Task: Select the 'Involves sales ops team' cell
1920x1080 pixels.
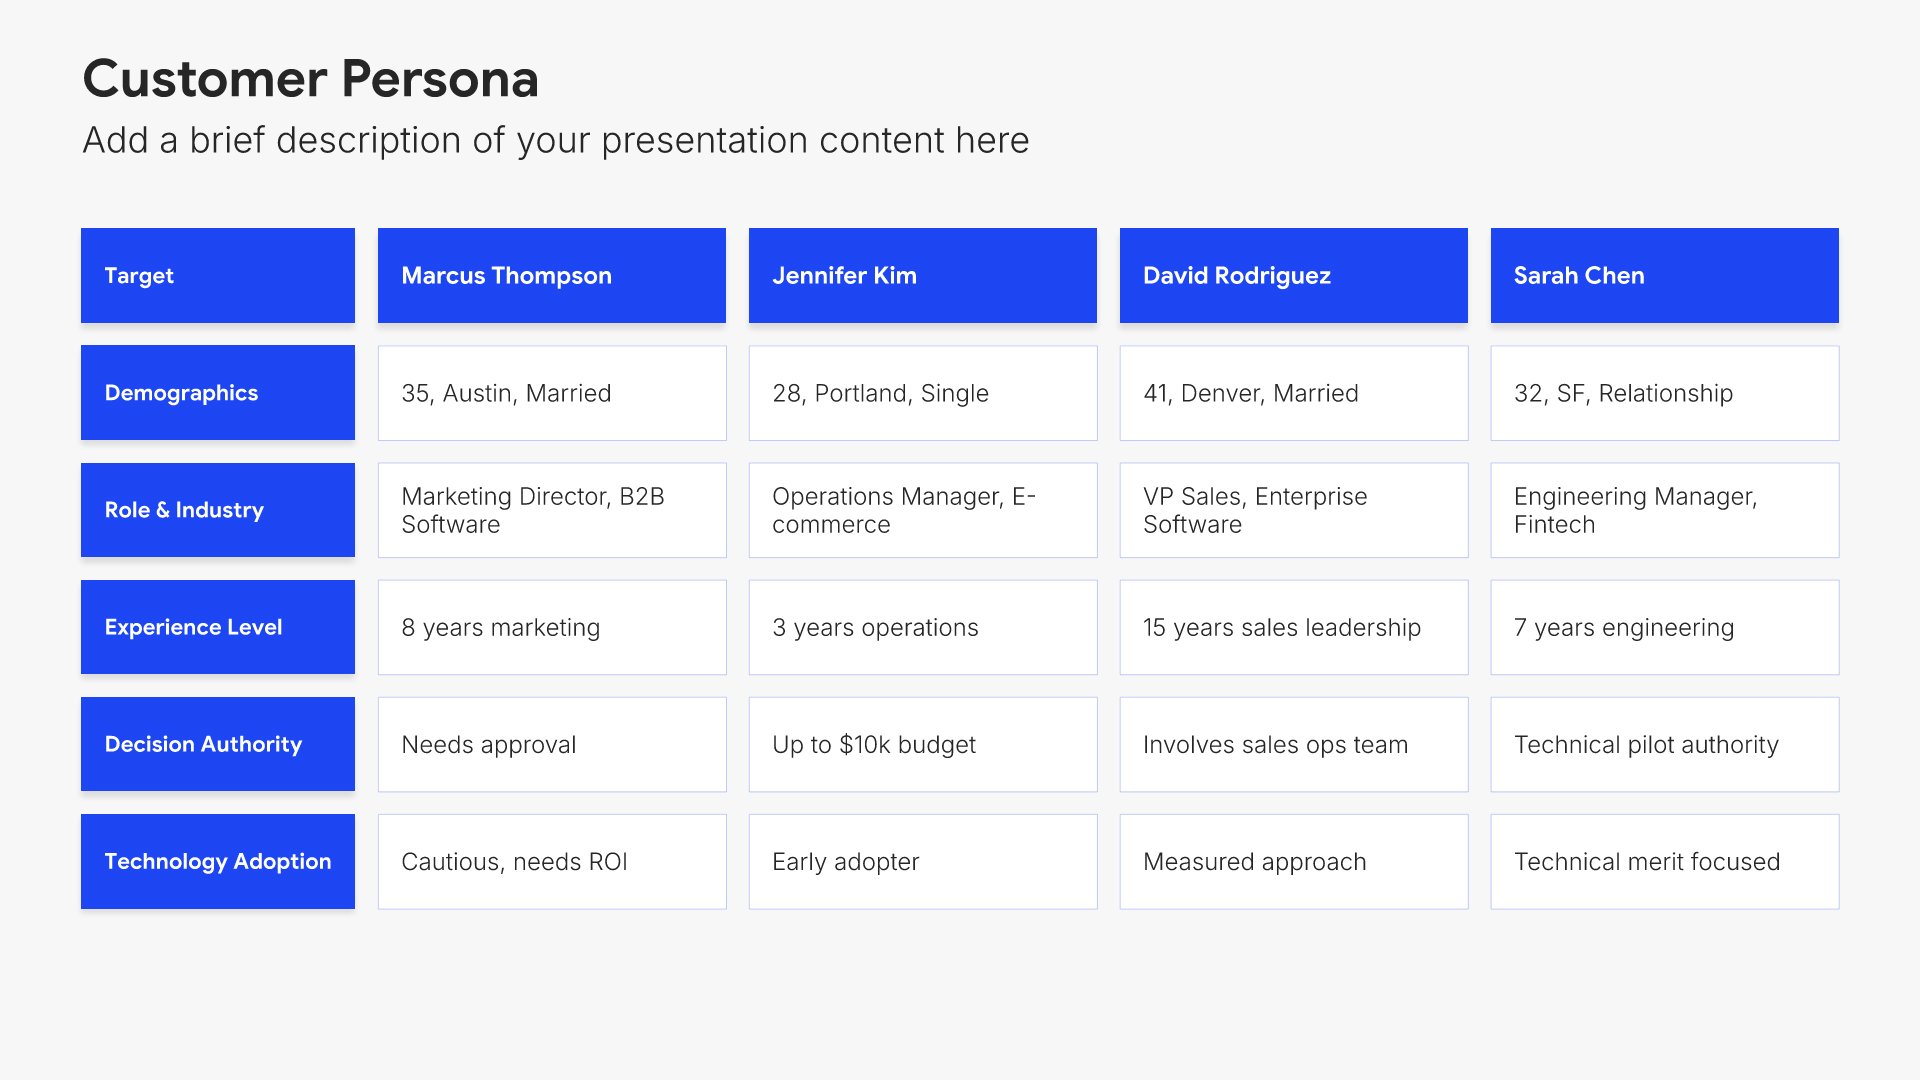Action: click(1294, 744)
